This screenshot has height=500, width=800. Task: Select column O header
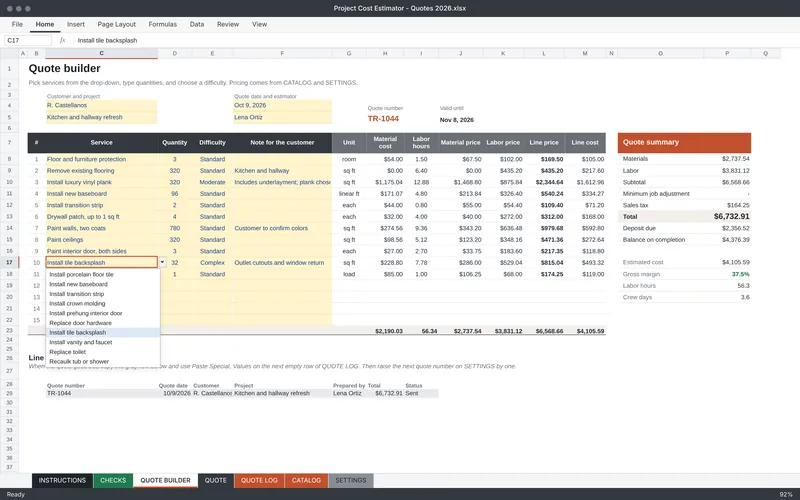[x=660, y=53]
